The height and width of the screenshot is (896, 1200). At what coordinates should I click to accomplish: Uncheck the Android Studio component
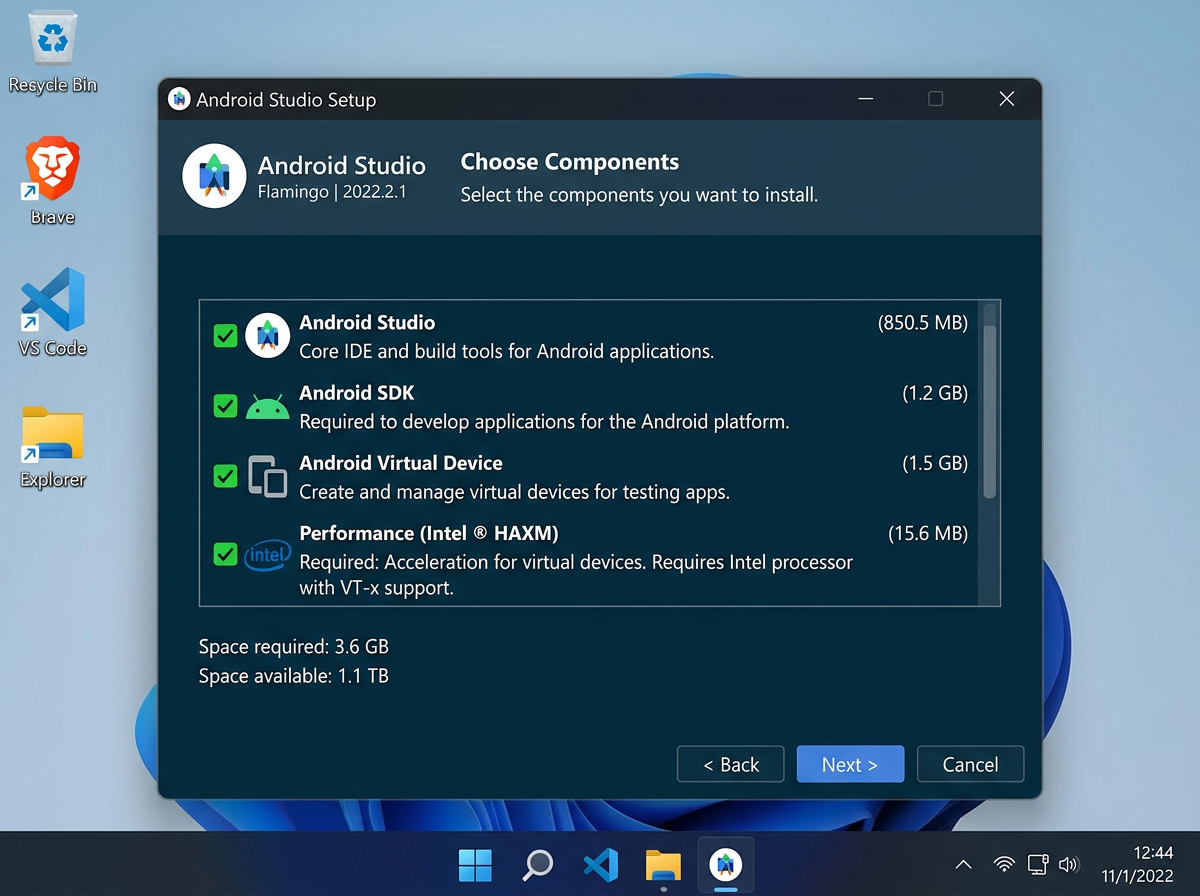coord(225,335)
